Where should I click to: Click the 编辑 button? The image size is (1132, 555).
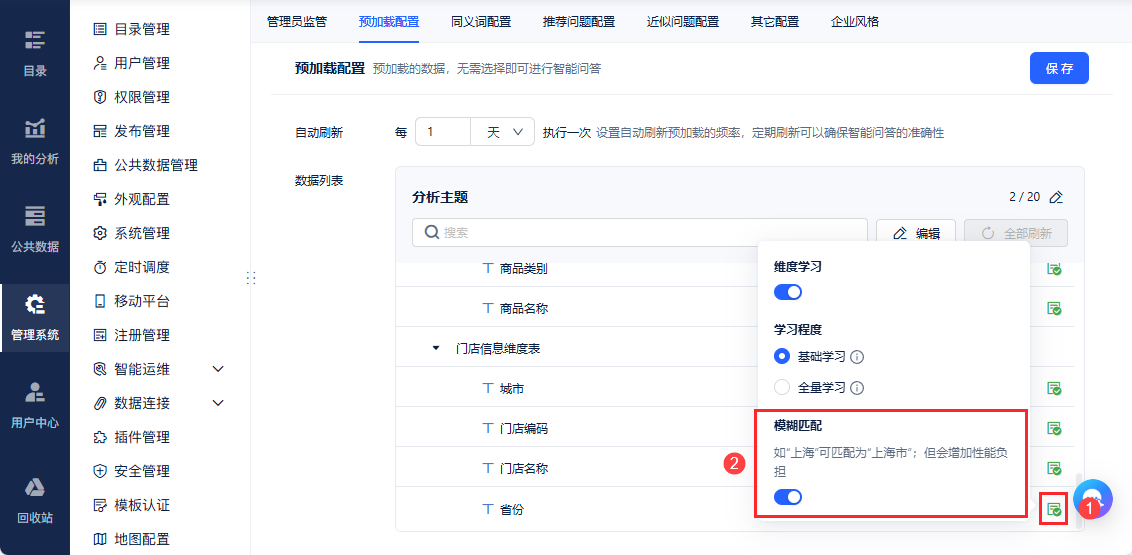(x=915, y=233)
